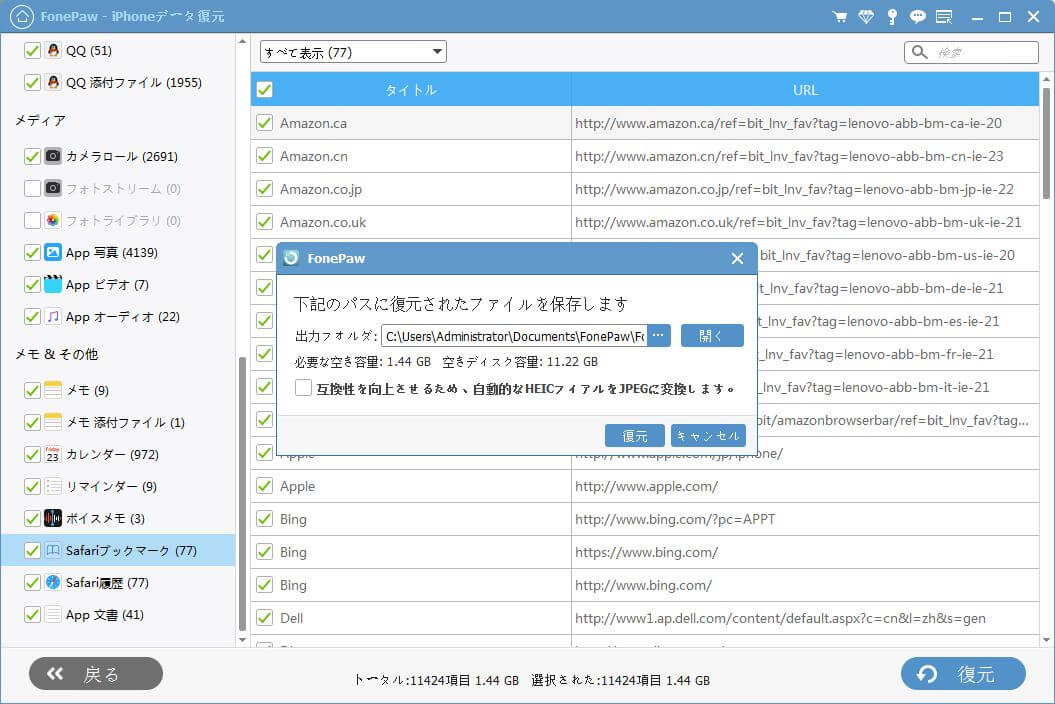Click the App ビデオ clapperboard icon
Screen dimensions: 1055x704
click(53, 284)
